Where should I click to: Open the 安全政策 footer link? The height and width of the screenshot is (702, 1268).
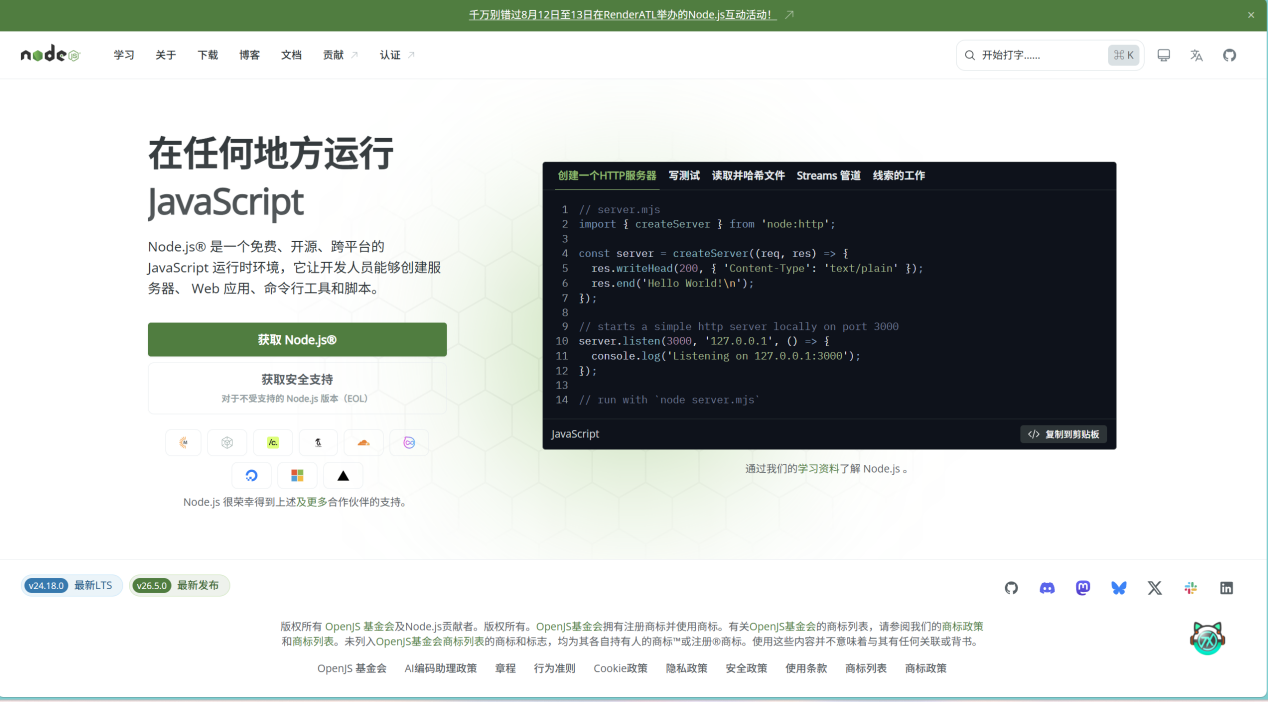pyautogui.click(x=747, y=668)
